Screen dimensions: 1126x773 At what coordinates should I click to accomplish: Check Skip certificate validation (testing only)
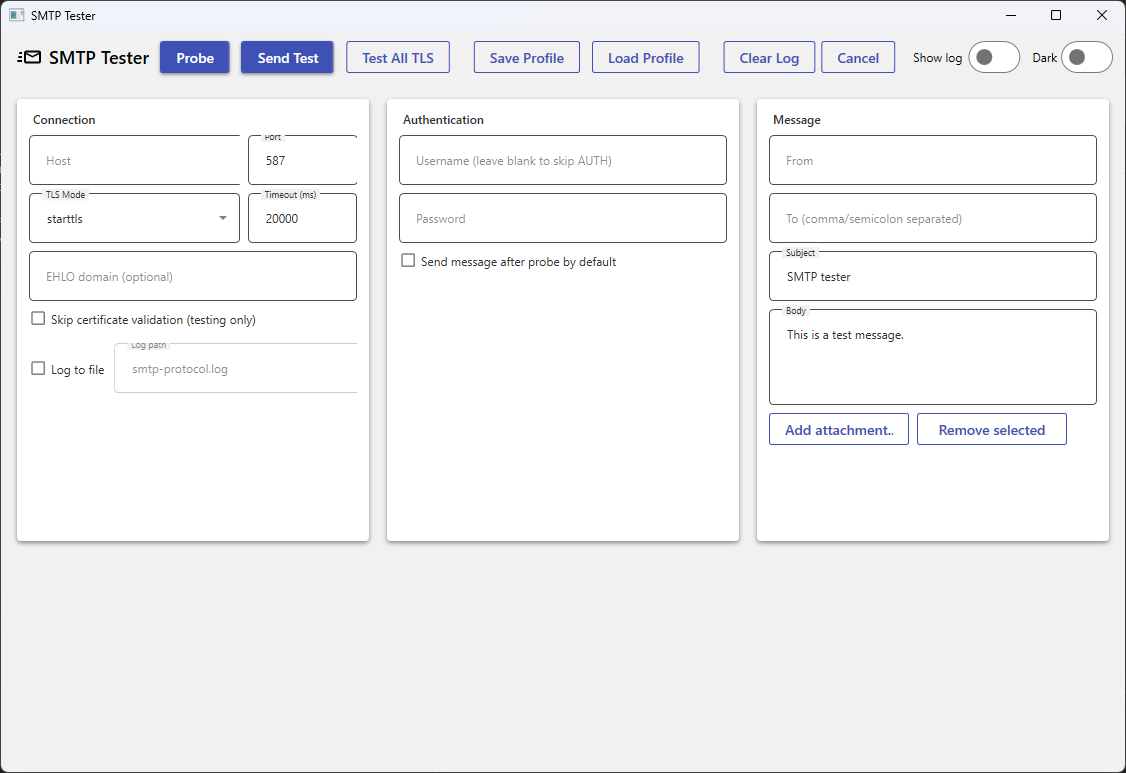38,317
